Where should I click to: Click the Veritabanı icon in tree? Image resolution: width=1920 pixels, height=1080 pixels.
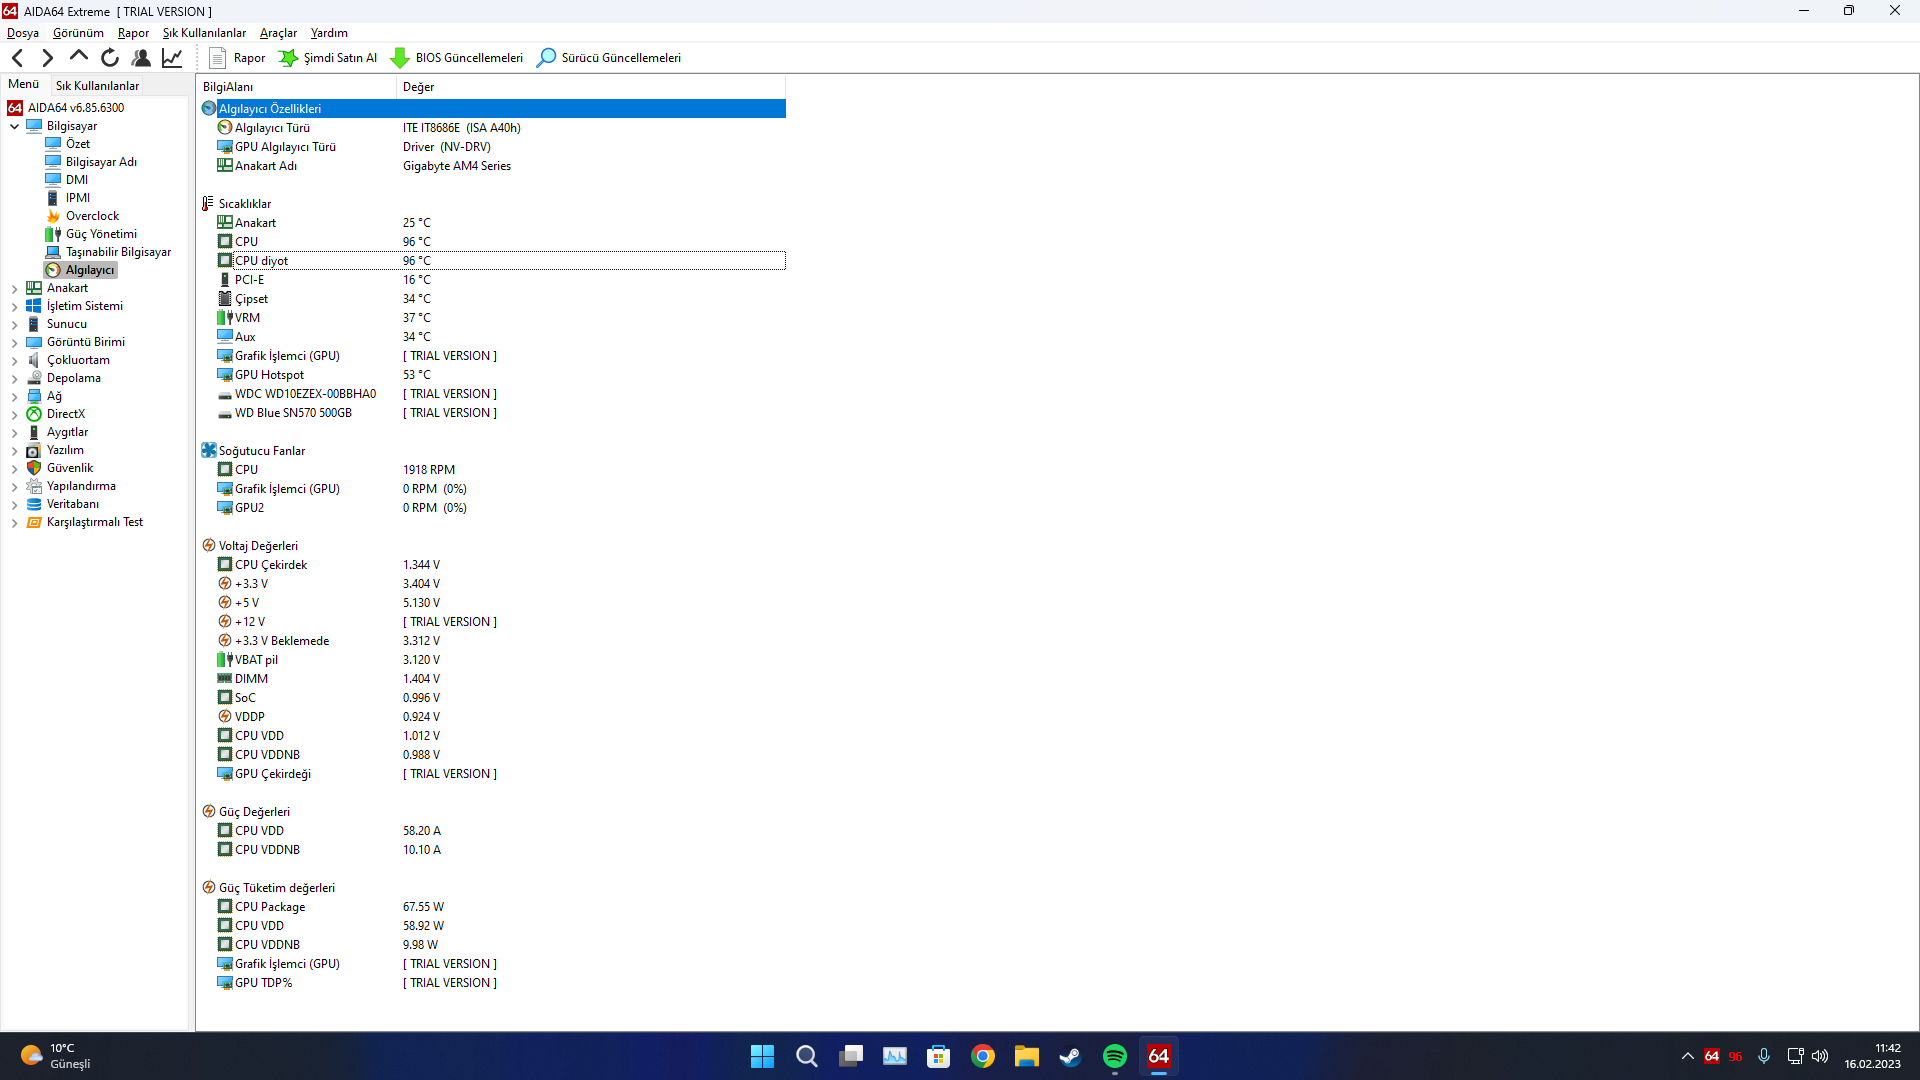pyautogui.click(x=34, y=504)
